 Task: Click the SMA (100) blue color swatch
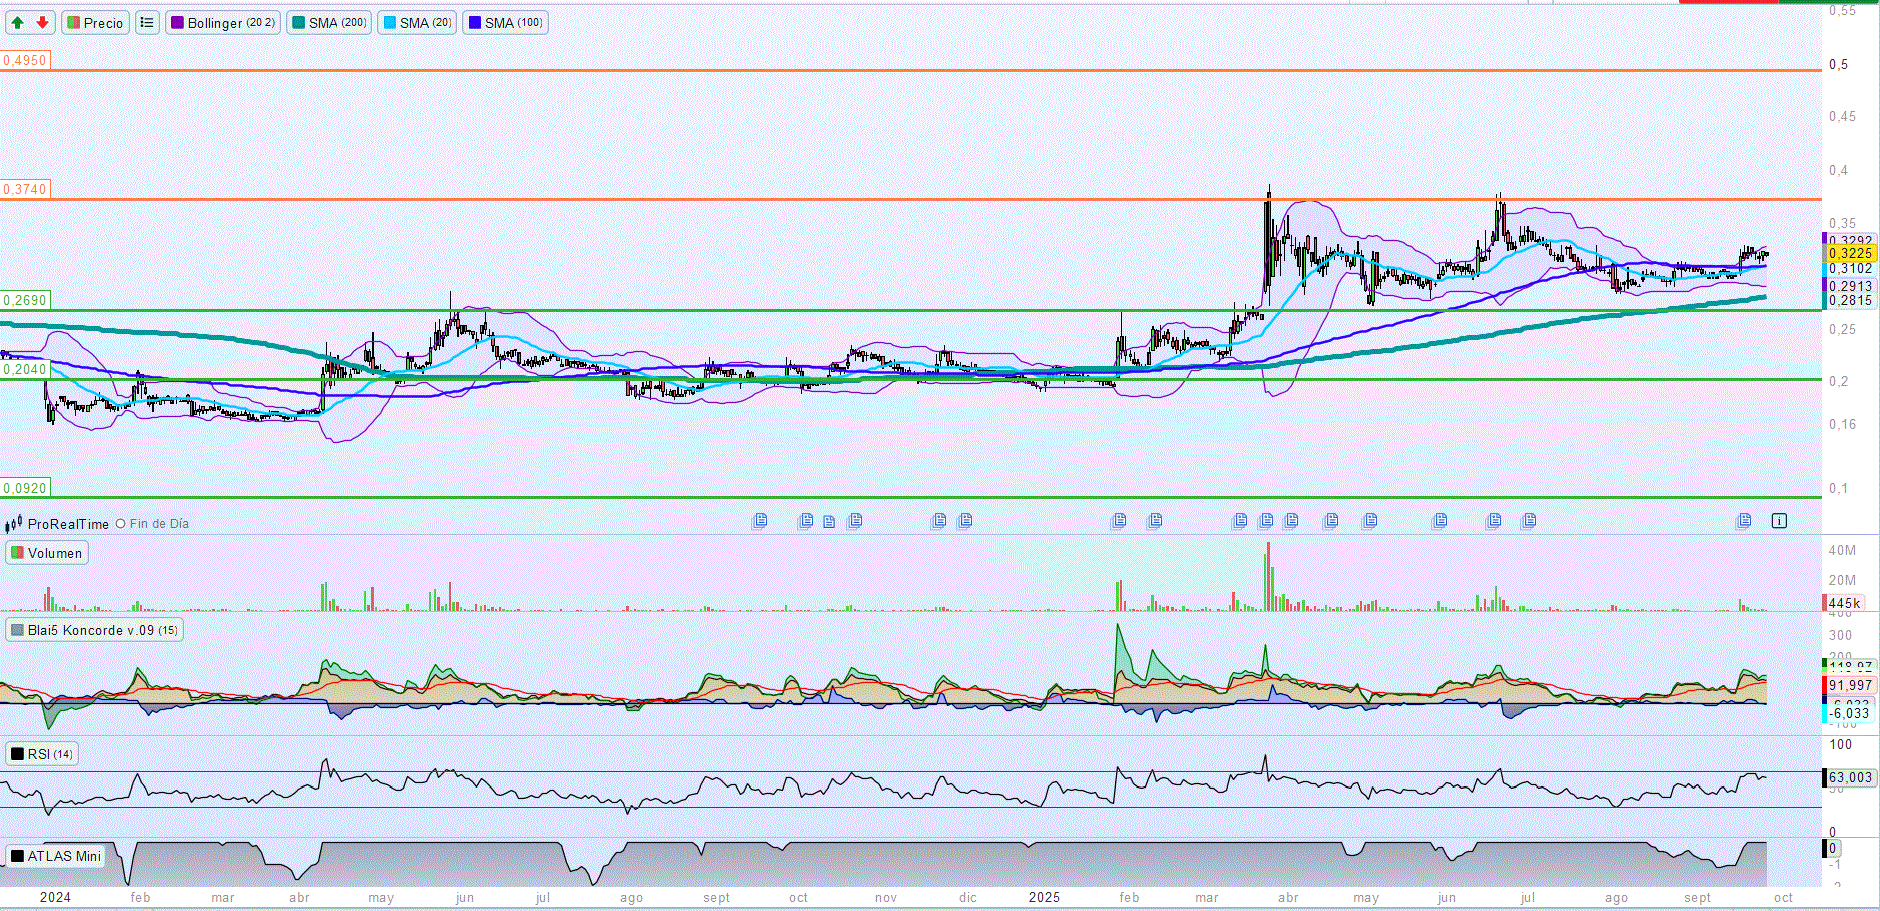click(x=475, y=22)
